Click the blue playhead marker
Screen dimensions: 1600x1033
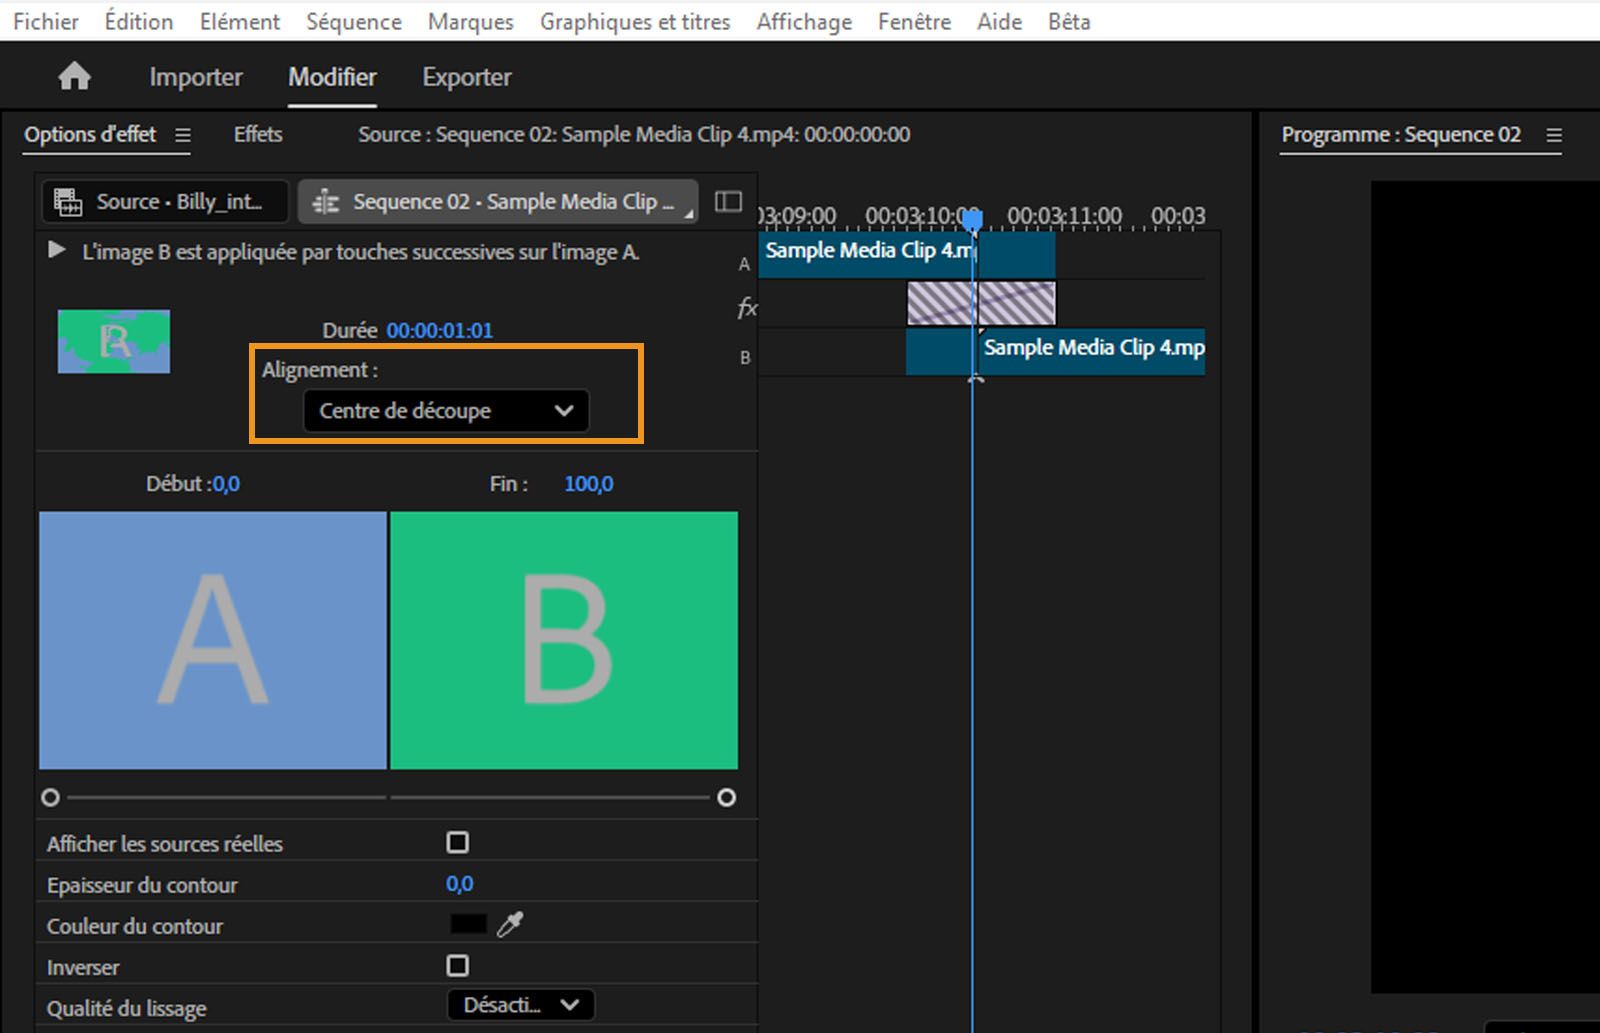coord(973,219)
